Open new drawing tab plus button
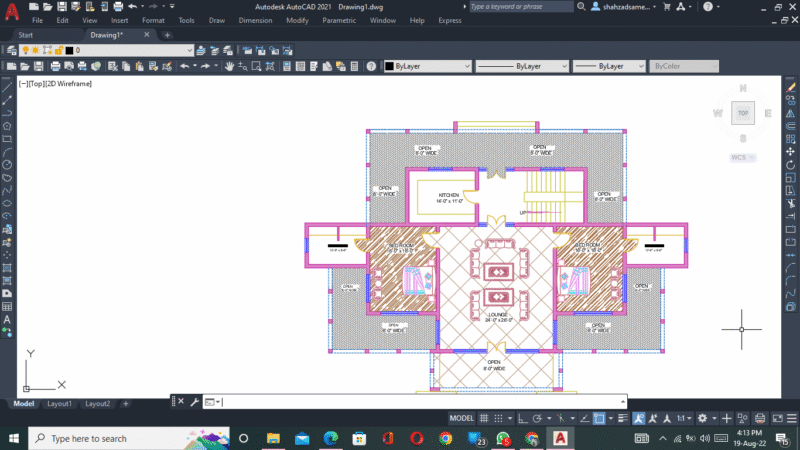The width and height of the screenshot is (800, 450). (167, 35)
